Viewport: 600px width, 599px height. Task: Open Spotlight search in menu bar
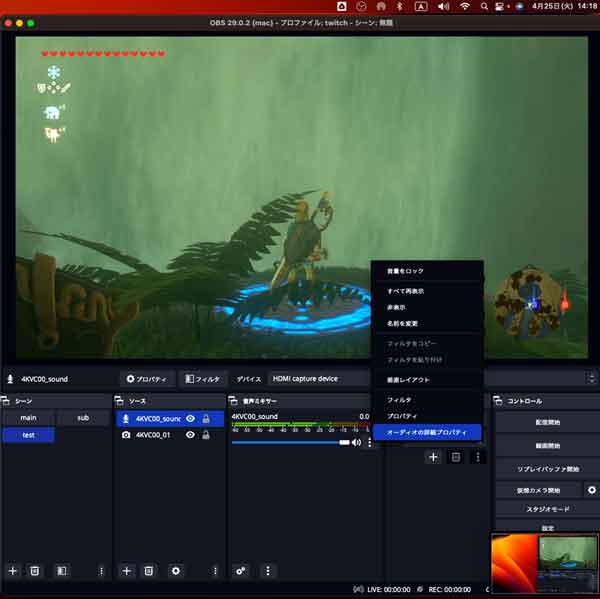(x=484, y=6)
